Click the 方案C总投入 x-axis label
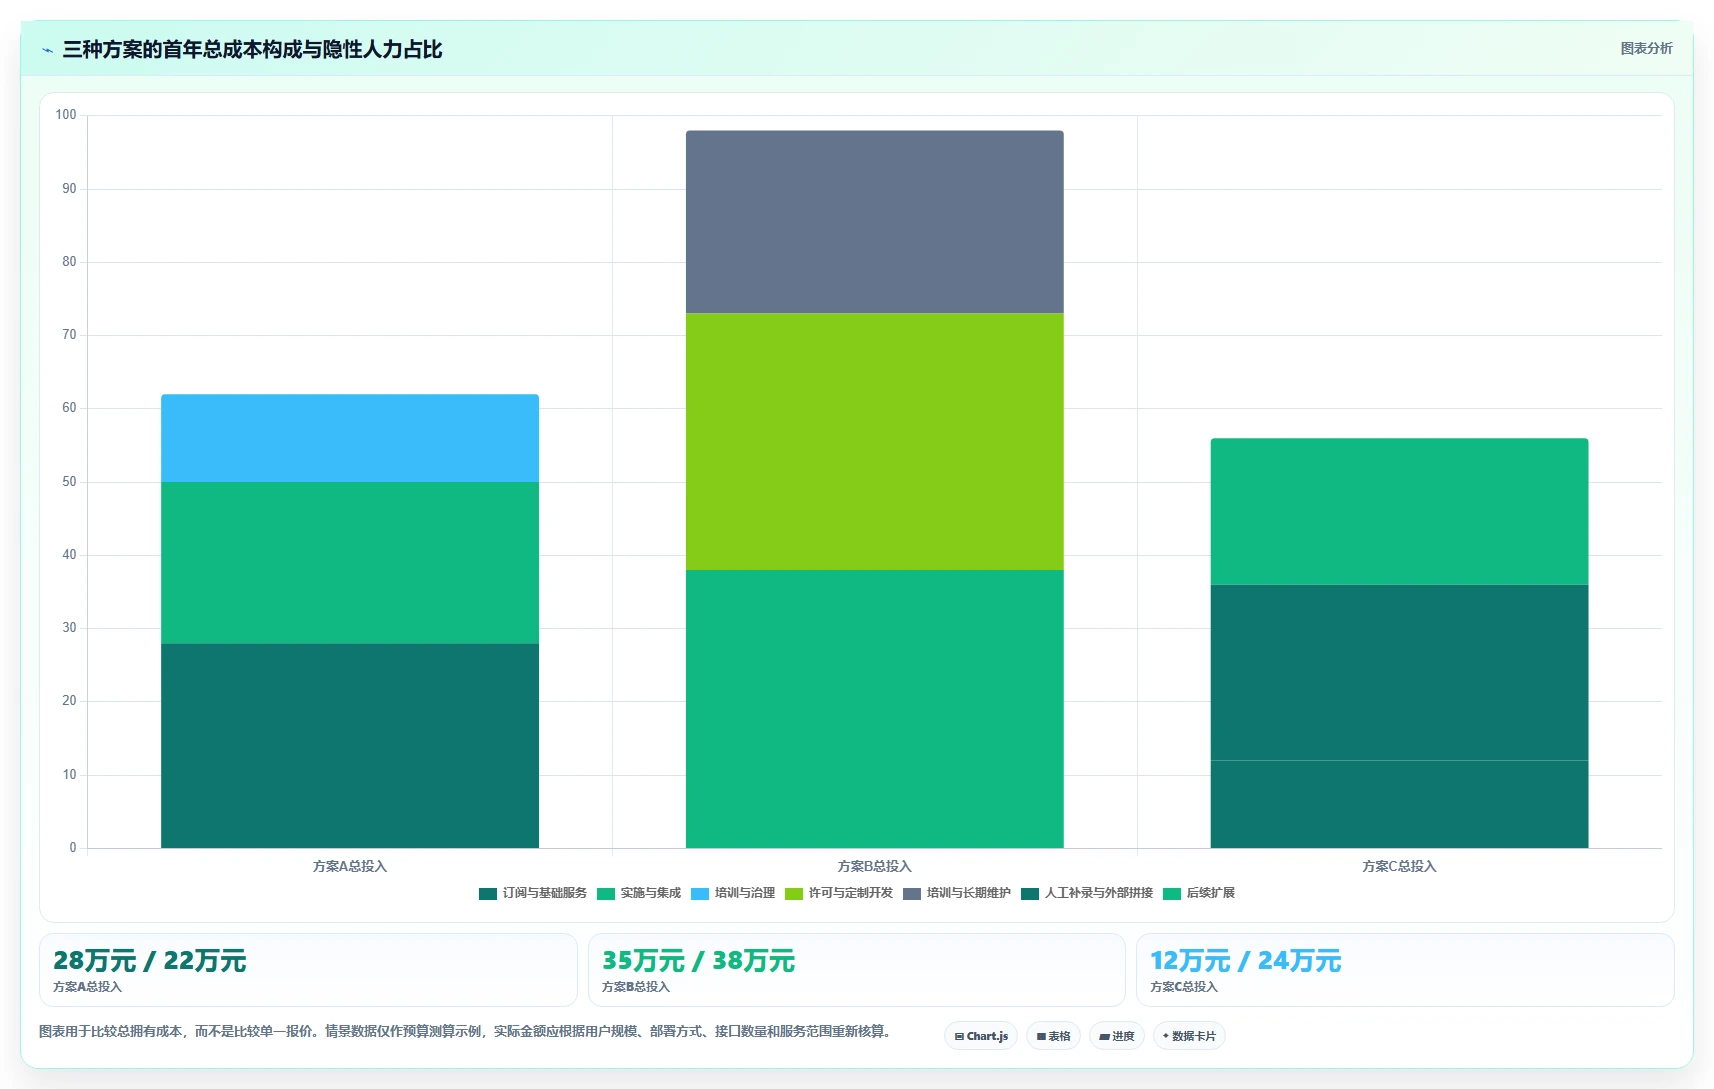The height and width of the screenshot is (1089, 1714). (x=1399, y=866)
